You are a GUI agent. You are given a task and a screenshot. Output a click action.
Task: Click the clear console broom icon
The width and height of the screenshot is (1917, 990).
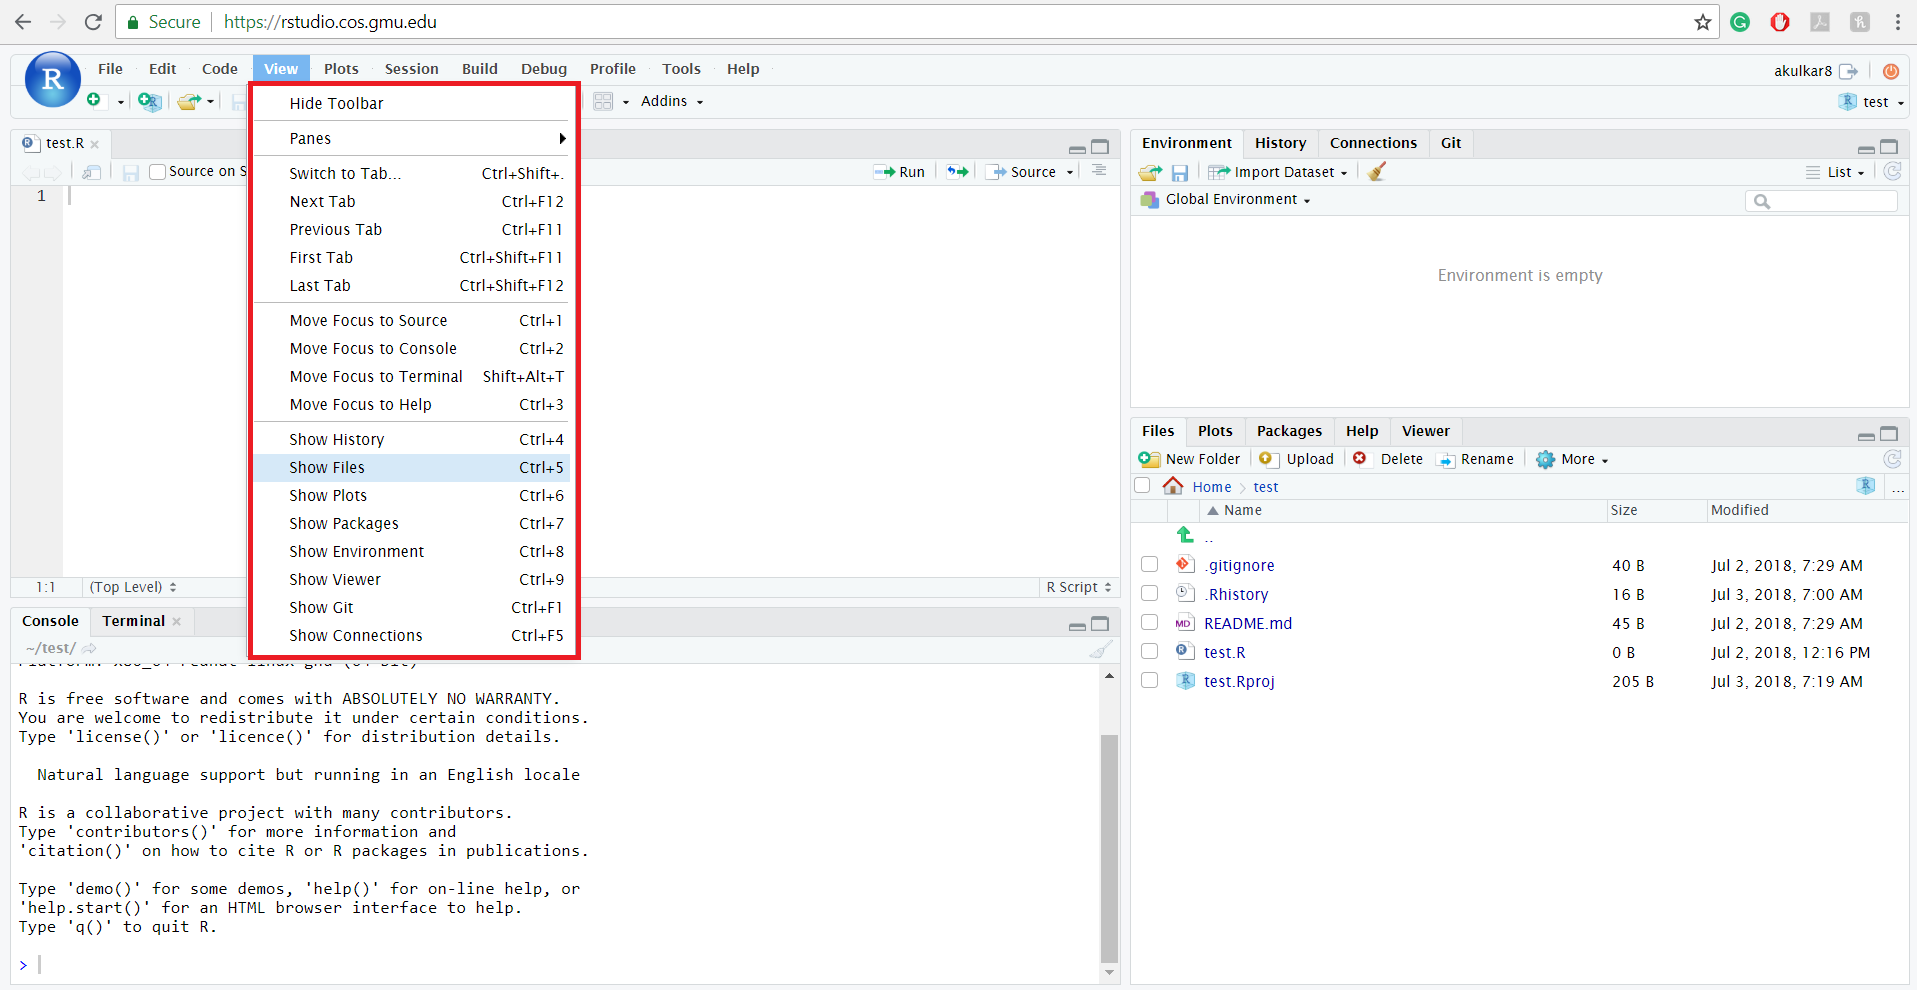(1100, 649)
